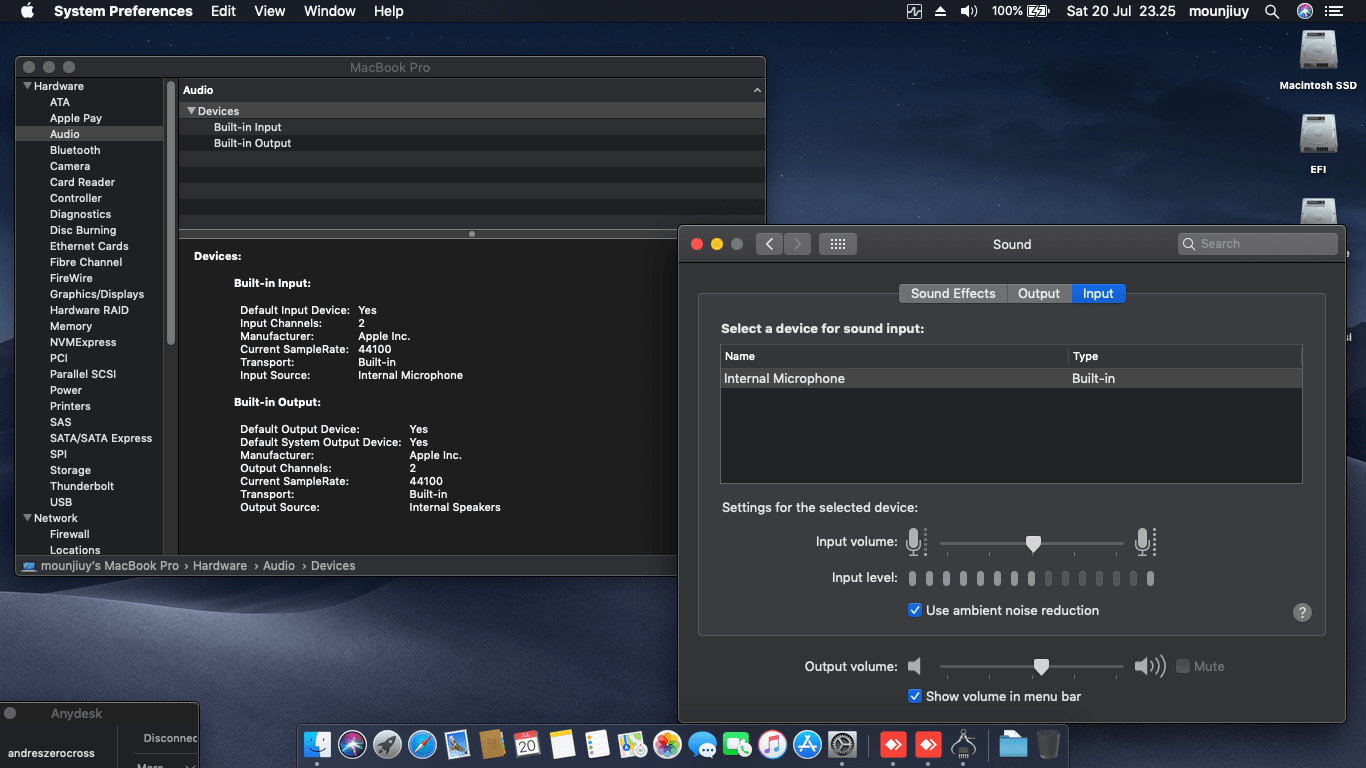Adjust the Input volume slider
Image resolution: width=1366 pixels, height=768 pixels.
tap(1032, 543)
